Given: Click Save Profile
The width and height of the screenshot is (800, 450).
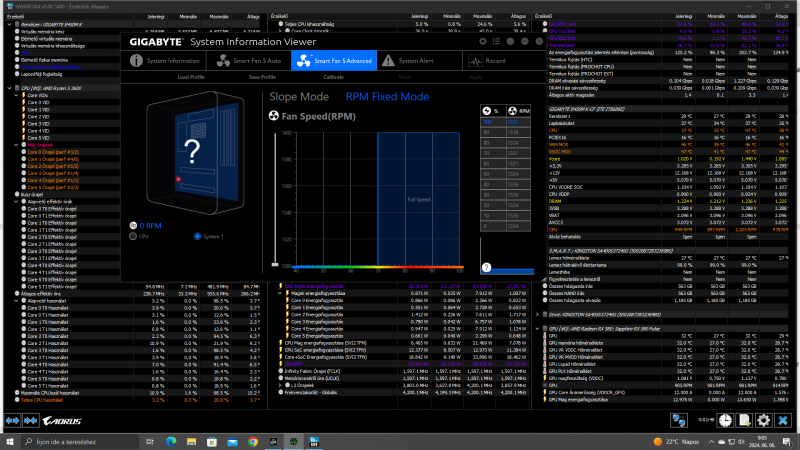Looking at the screenshot, I should click(262, 77).
